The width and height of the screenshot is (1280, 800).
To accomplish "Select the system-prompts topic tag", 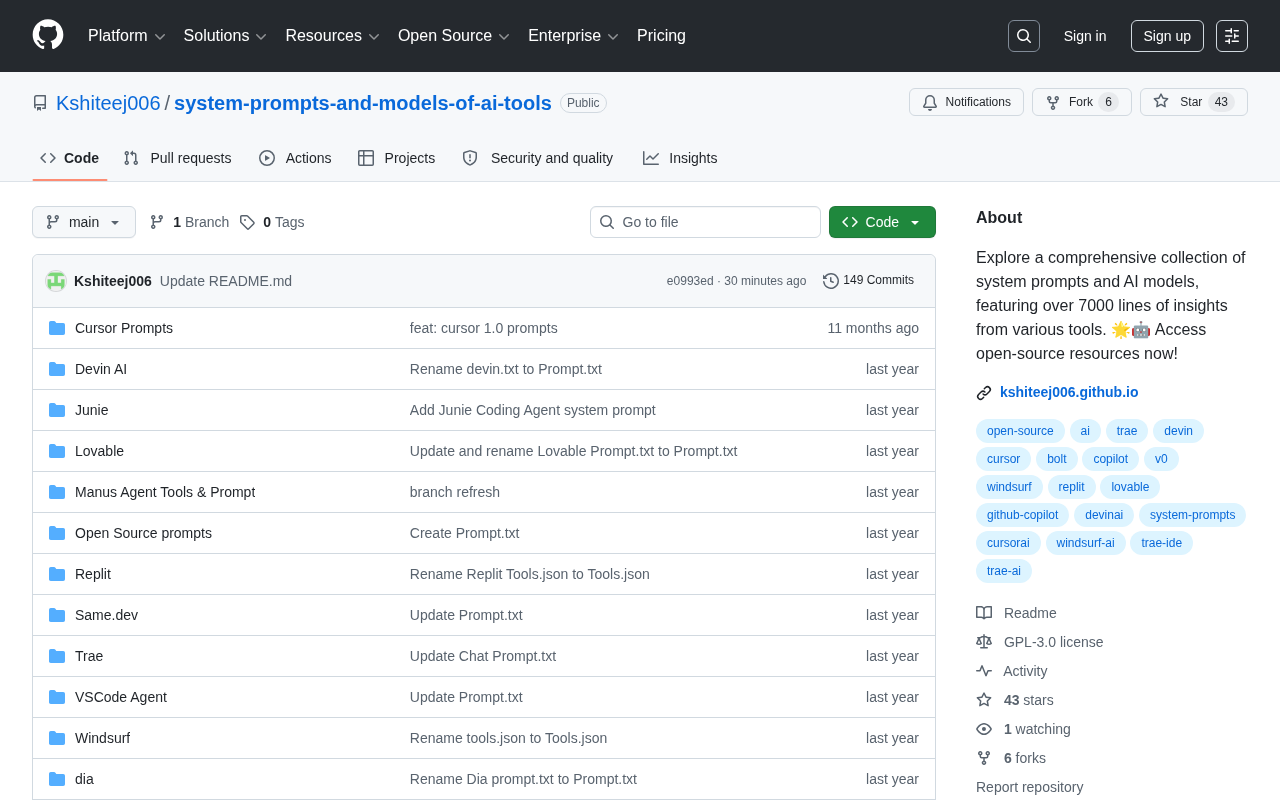I will point(1192,515).
